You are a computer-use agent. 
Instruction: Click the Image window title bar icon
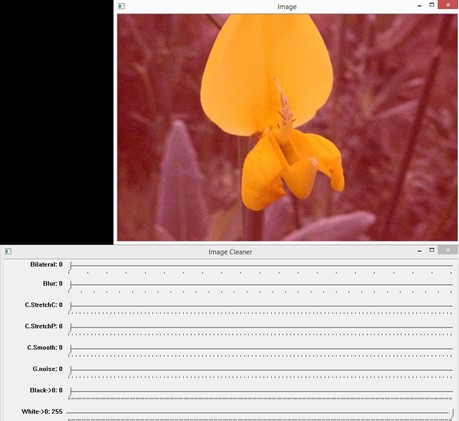pos(122,6)
